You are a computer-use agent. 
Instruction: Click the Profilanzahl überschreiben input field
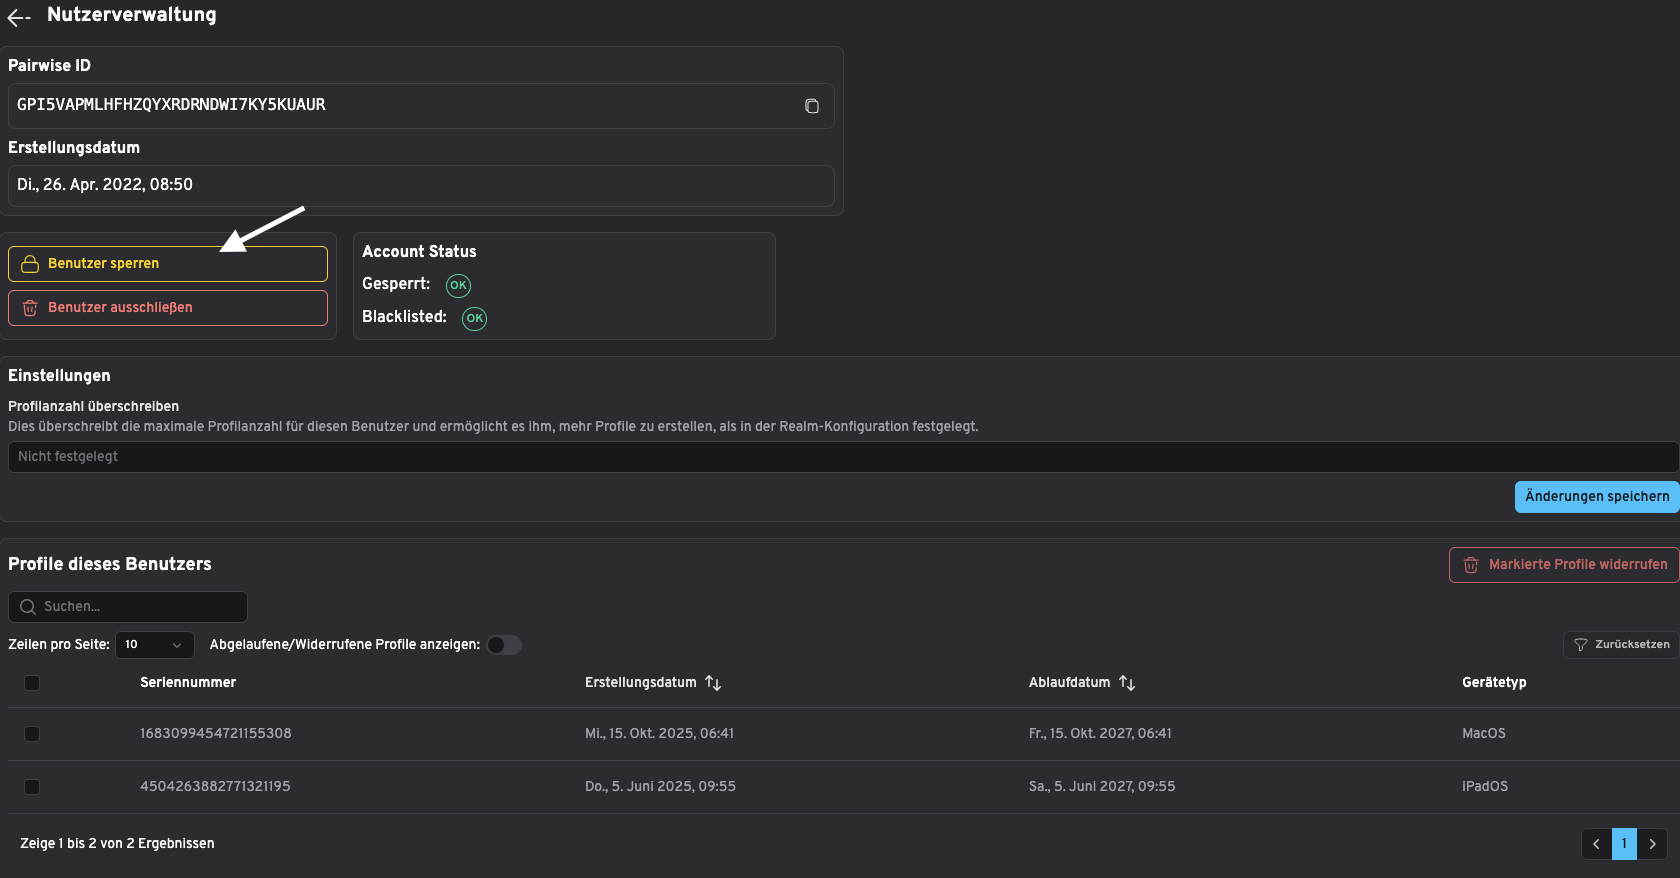coord(840,457)
